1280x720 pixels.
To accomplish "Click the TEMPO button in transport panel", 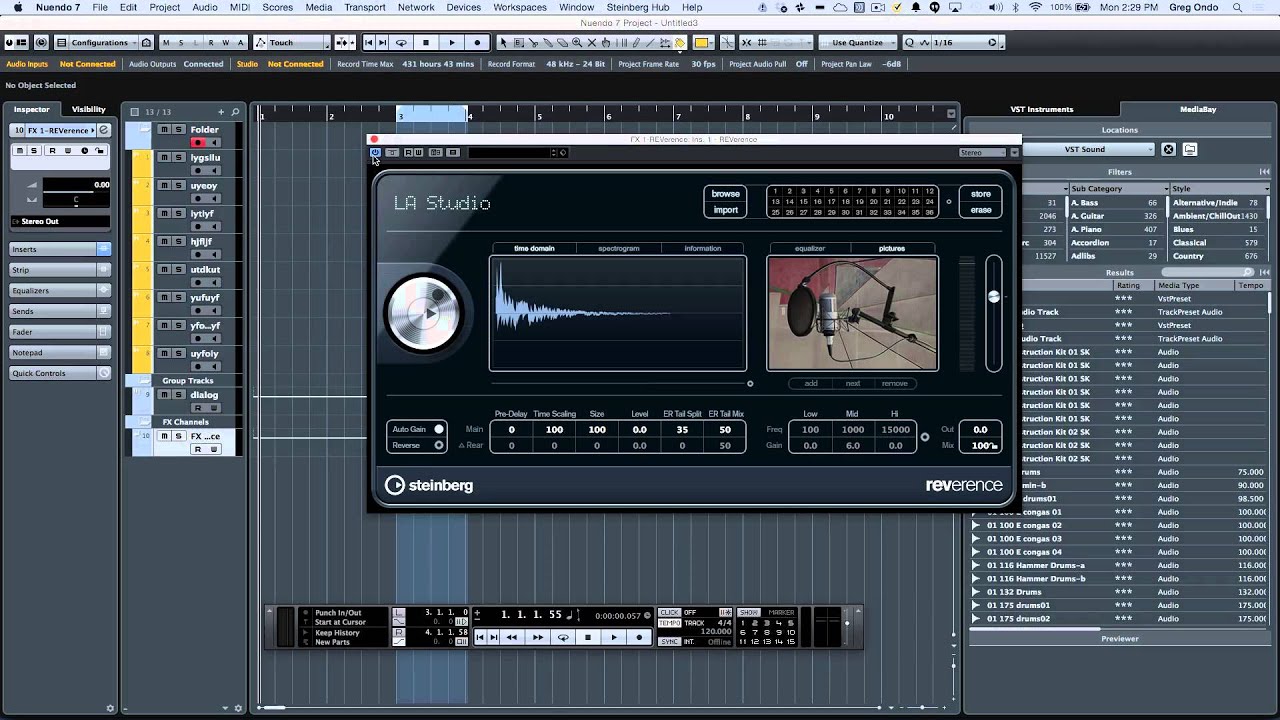I will [669, 623].
